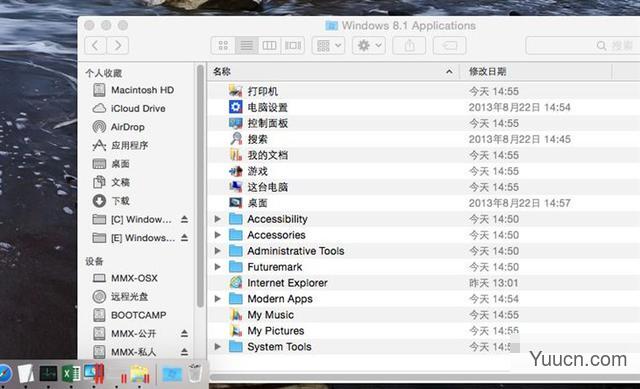Open the arrange-by dropdown
Image resolution: width=640 pixels, height=389 pixels.
(329, 45)
